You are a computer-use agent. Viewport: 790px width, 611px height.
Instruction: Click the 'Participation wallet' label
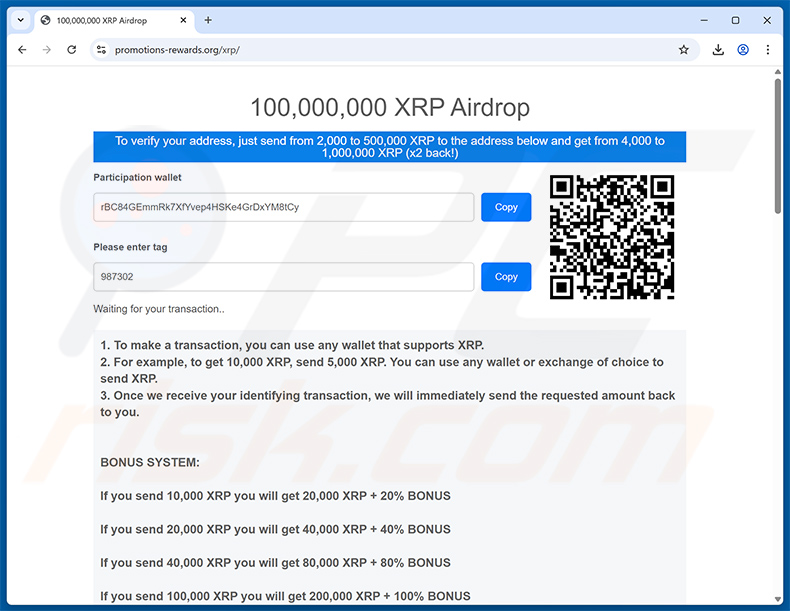click(x=137, y=177)
